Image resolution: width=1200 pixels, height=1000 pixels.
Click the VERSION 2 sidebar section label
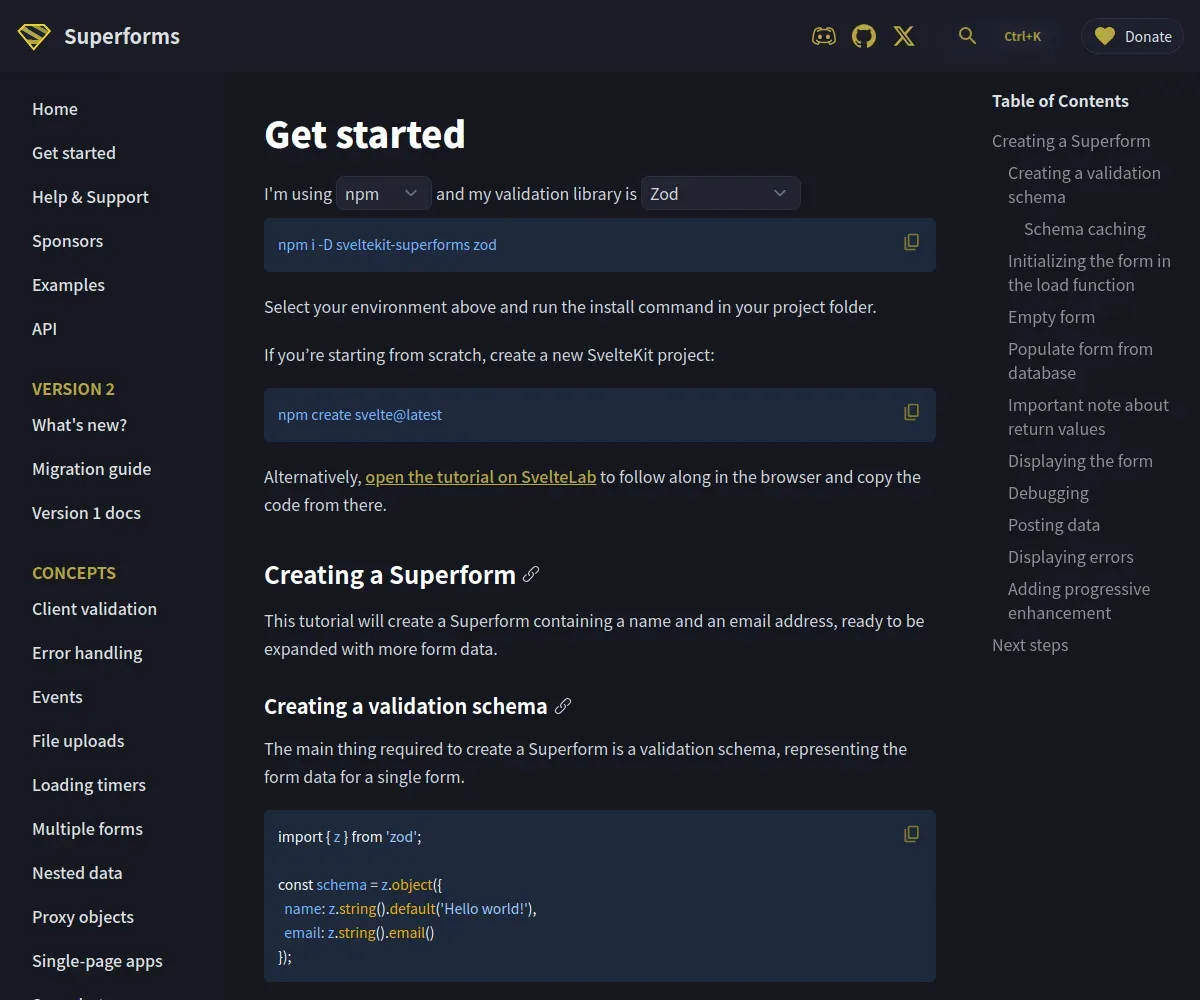pyautogui.click(x=73, y=389)
